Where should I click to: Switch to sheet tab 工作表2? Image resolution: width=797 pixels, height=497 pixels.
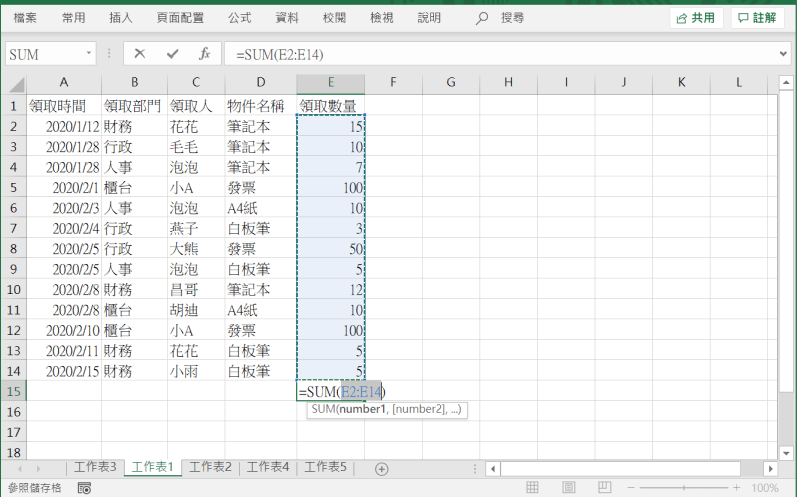pos(210,467)
